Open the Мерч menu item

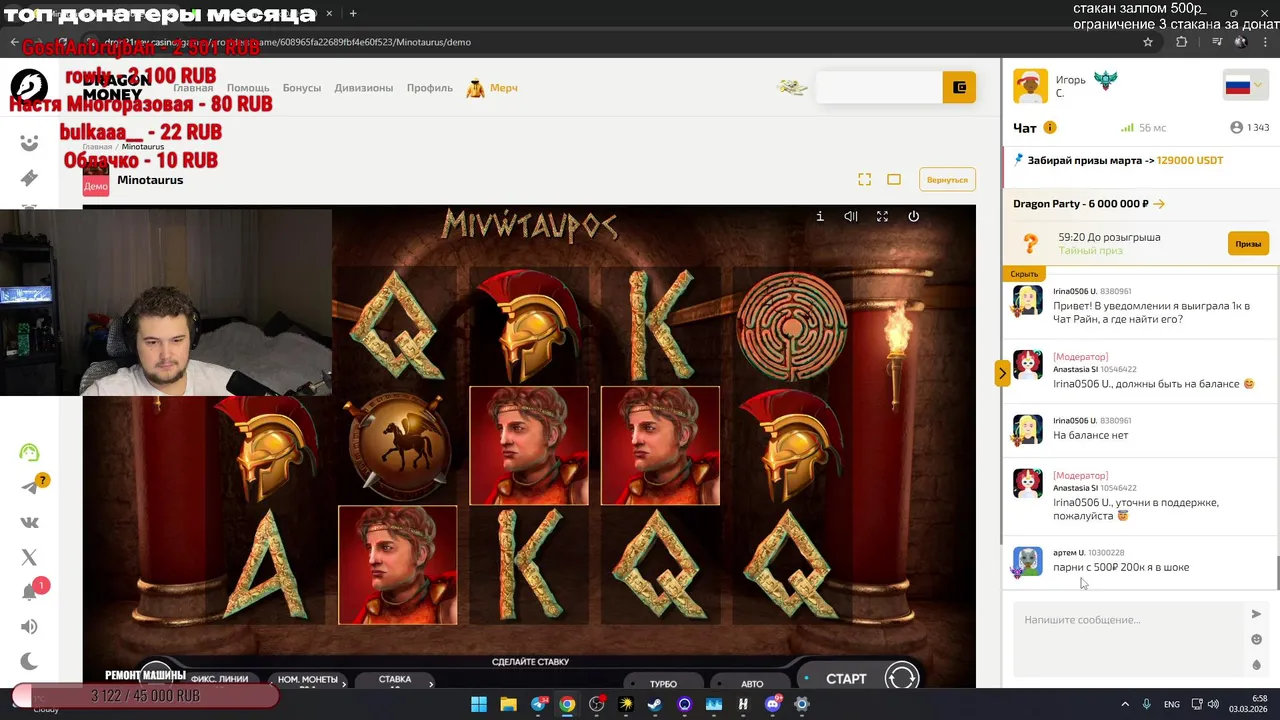click(x=492, y=88)
